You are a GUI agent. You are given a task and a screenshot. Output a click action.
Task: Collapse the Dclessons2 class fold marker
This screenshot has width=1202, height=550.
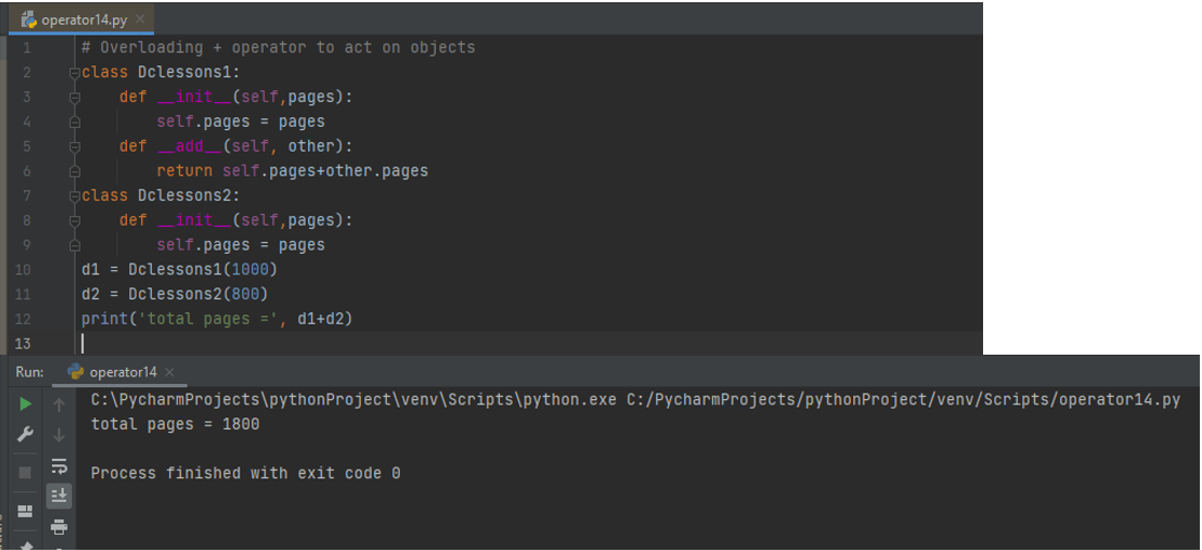(74, 195)
